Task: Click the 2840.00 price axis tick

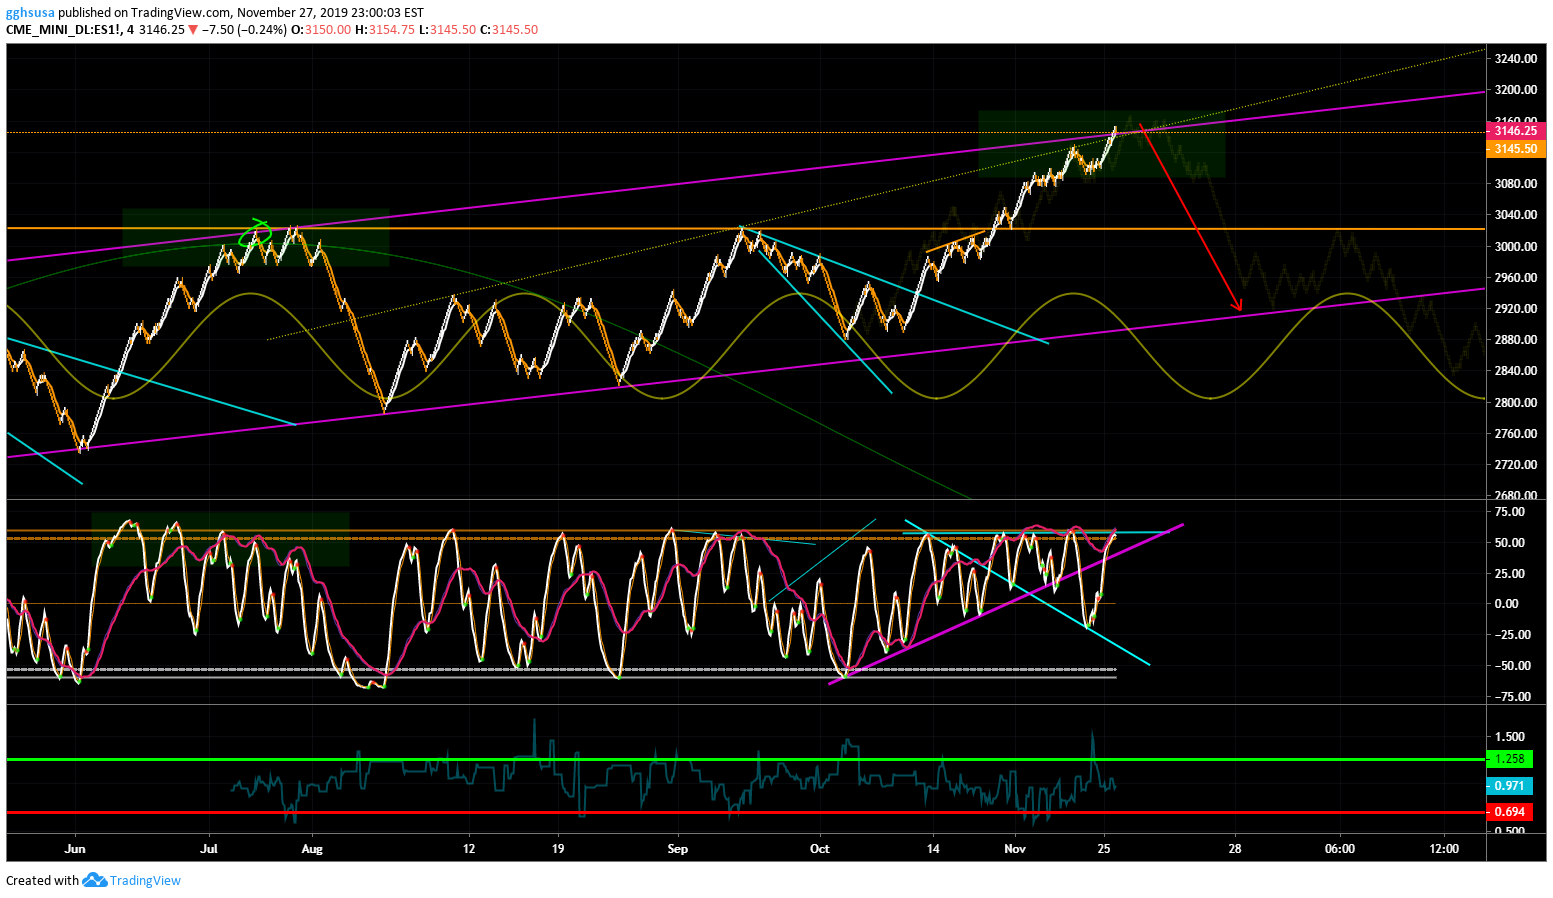Action: point(1516,371)
